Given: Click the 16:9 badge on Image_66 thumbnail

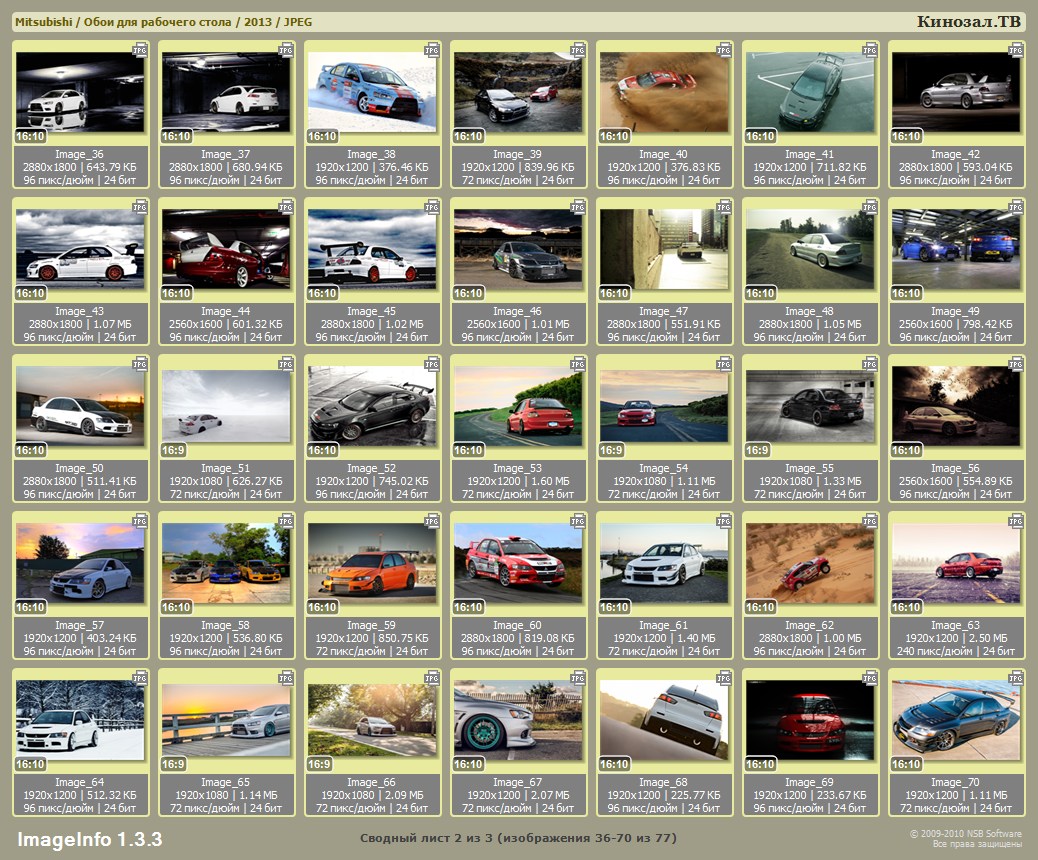Looking at the screenshot, I should [320, 764].
